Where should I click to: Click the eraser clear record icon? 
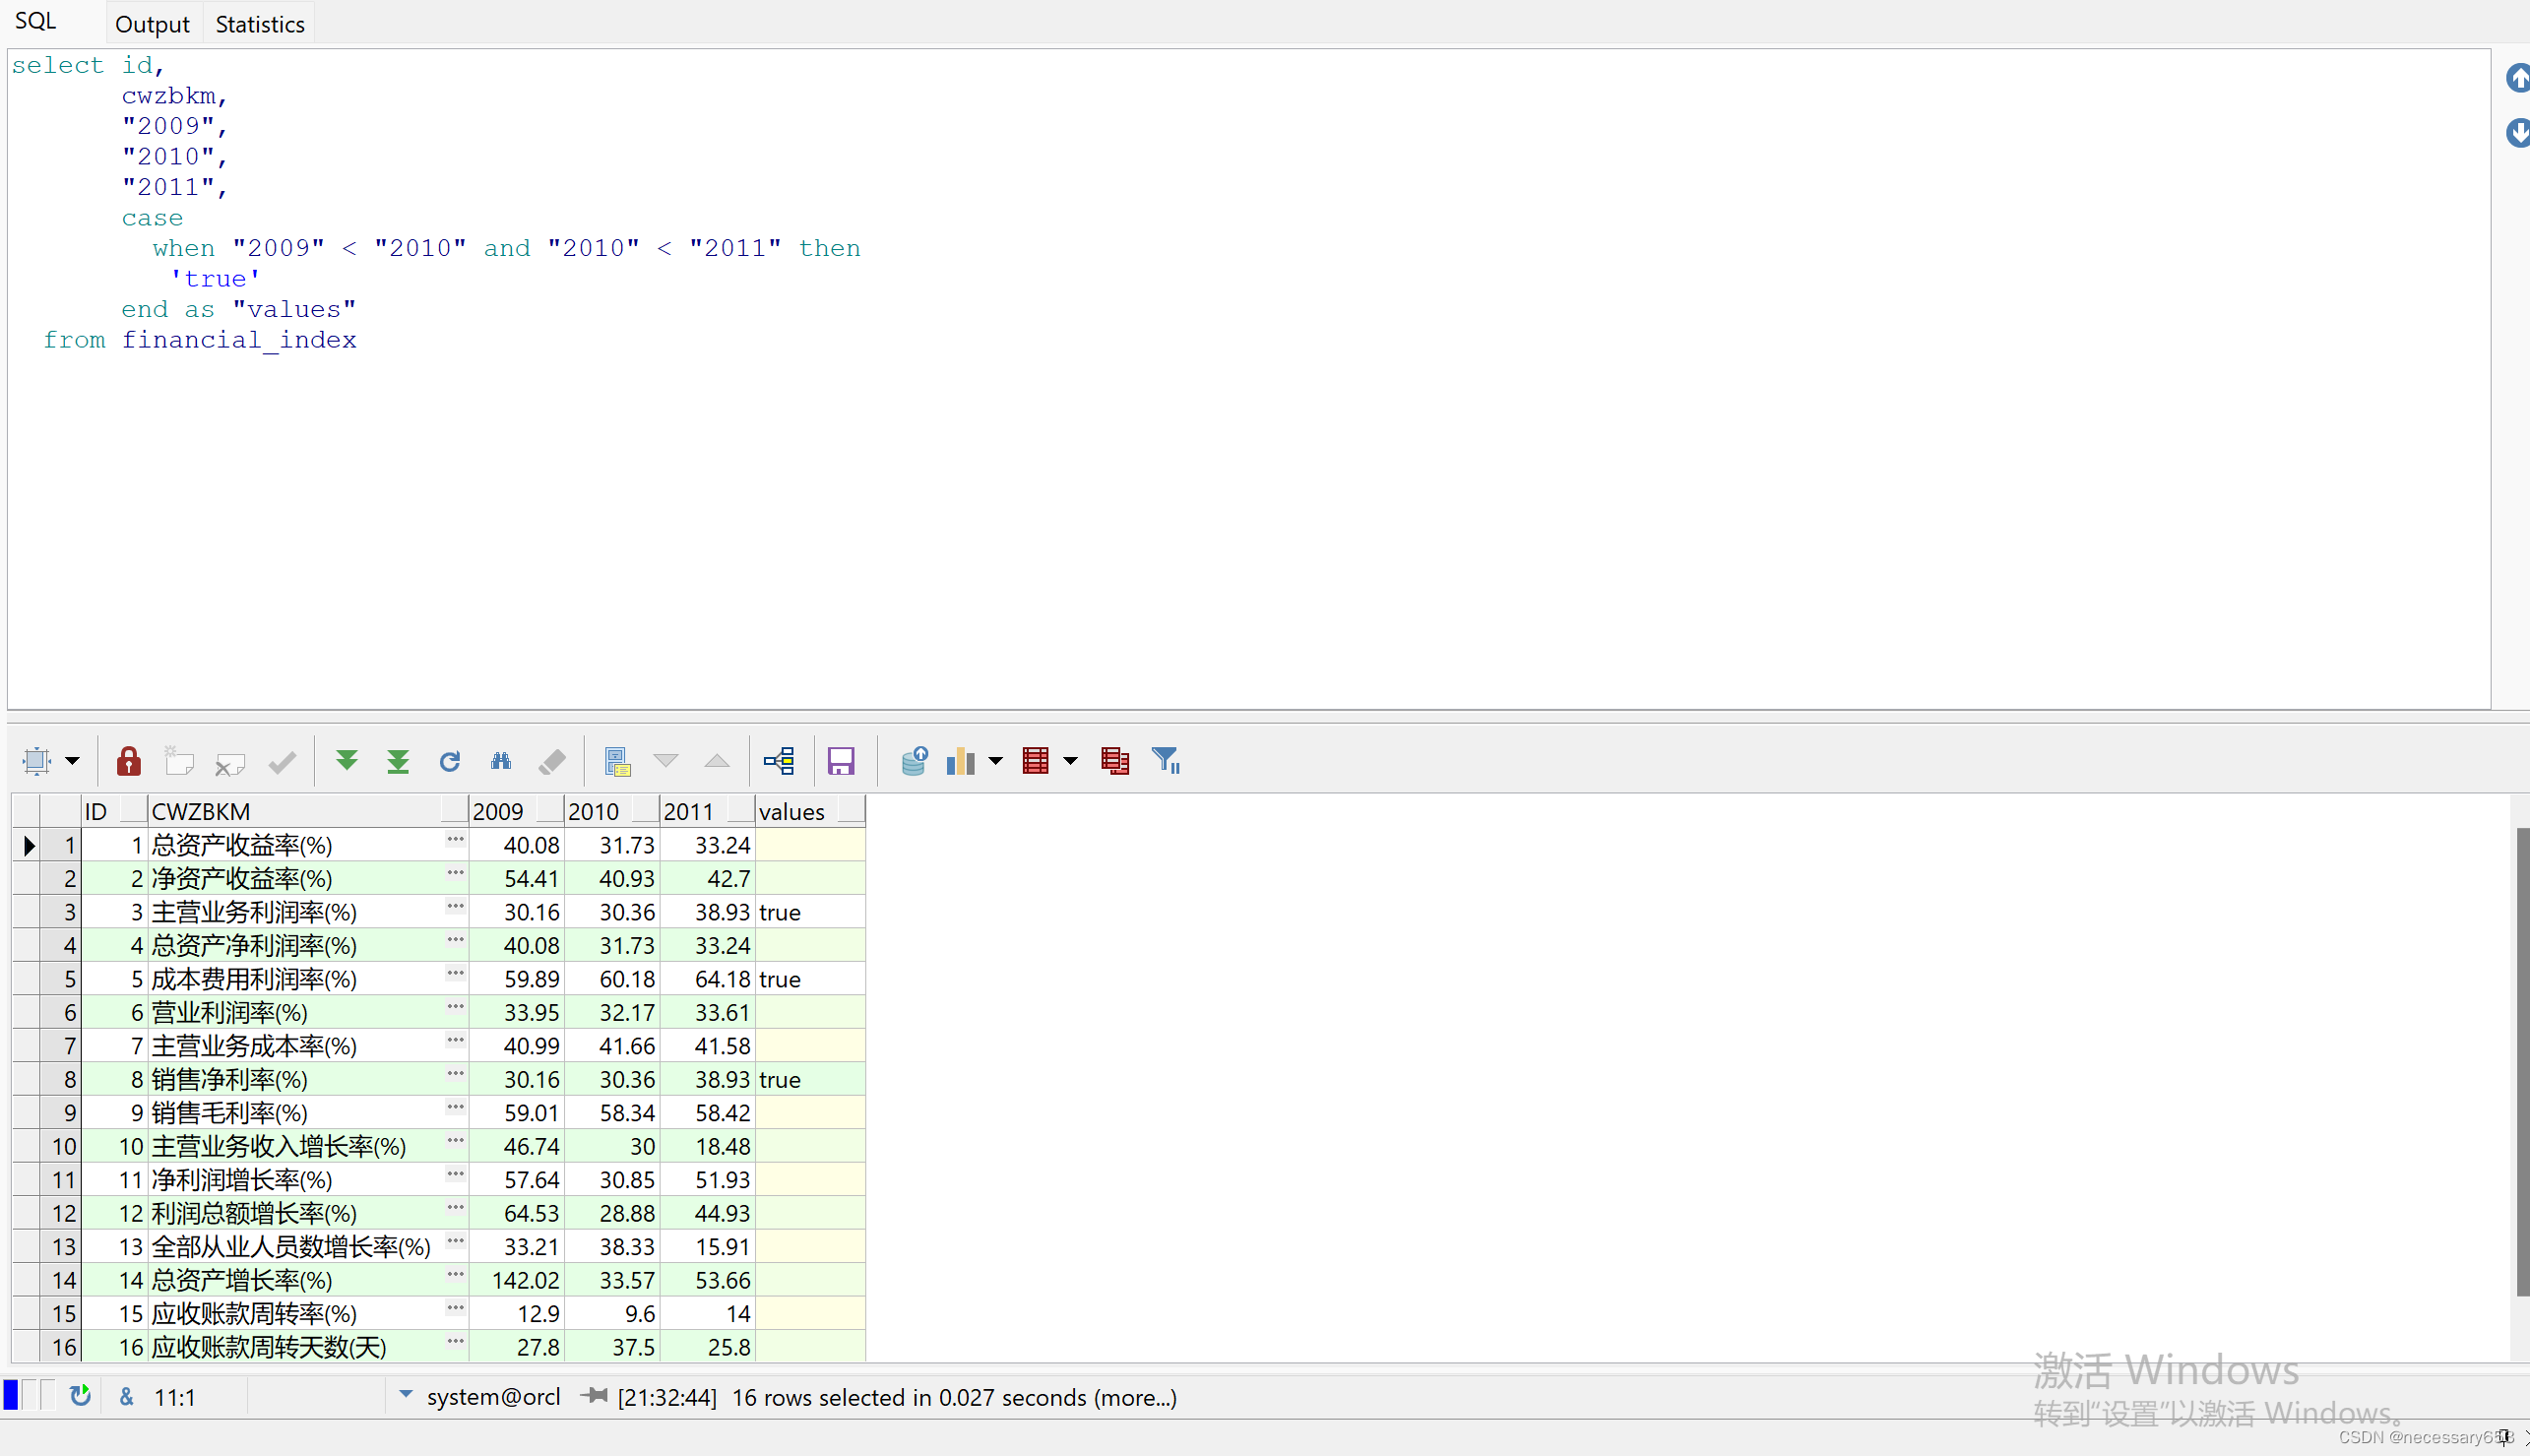(552, 762)
